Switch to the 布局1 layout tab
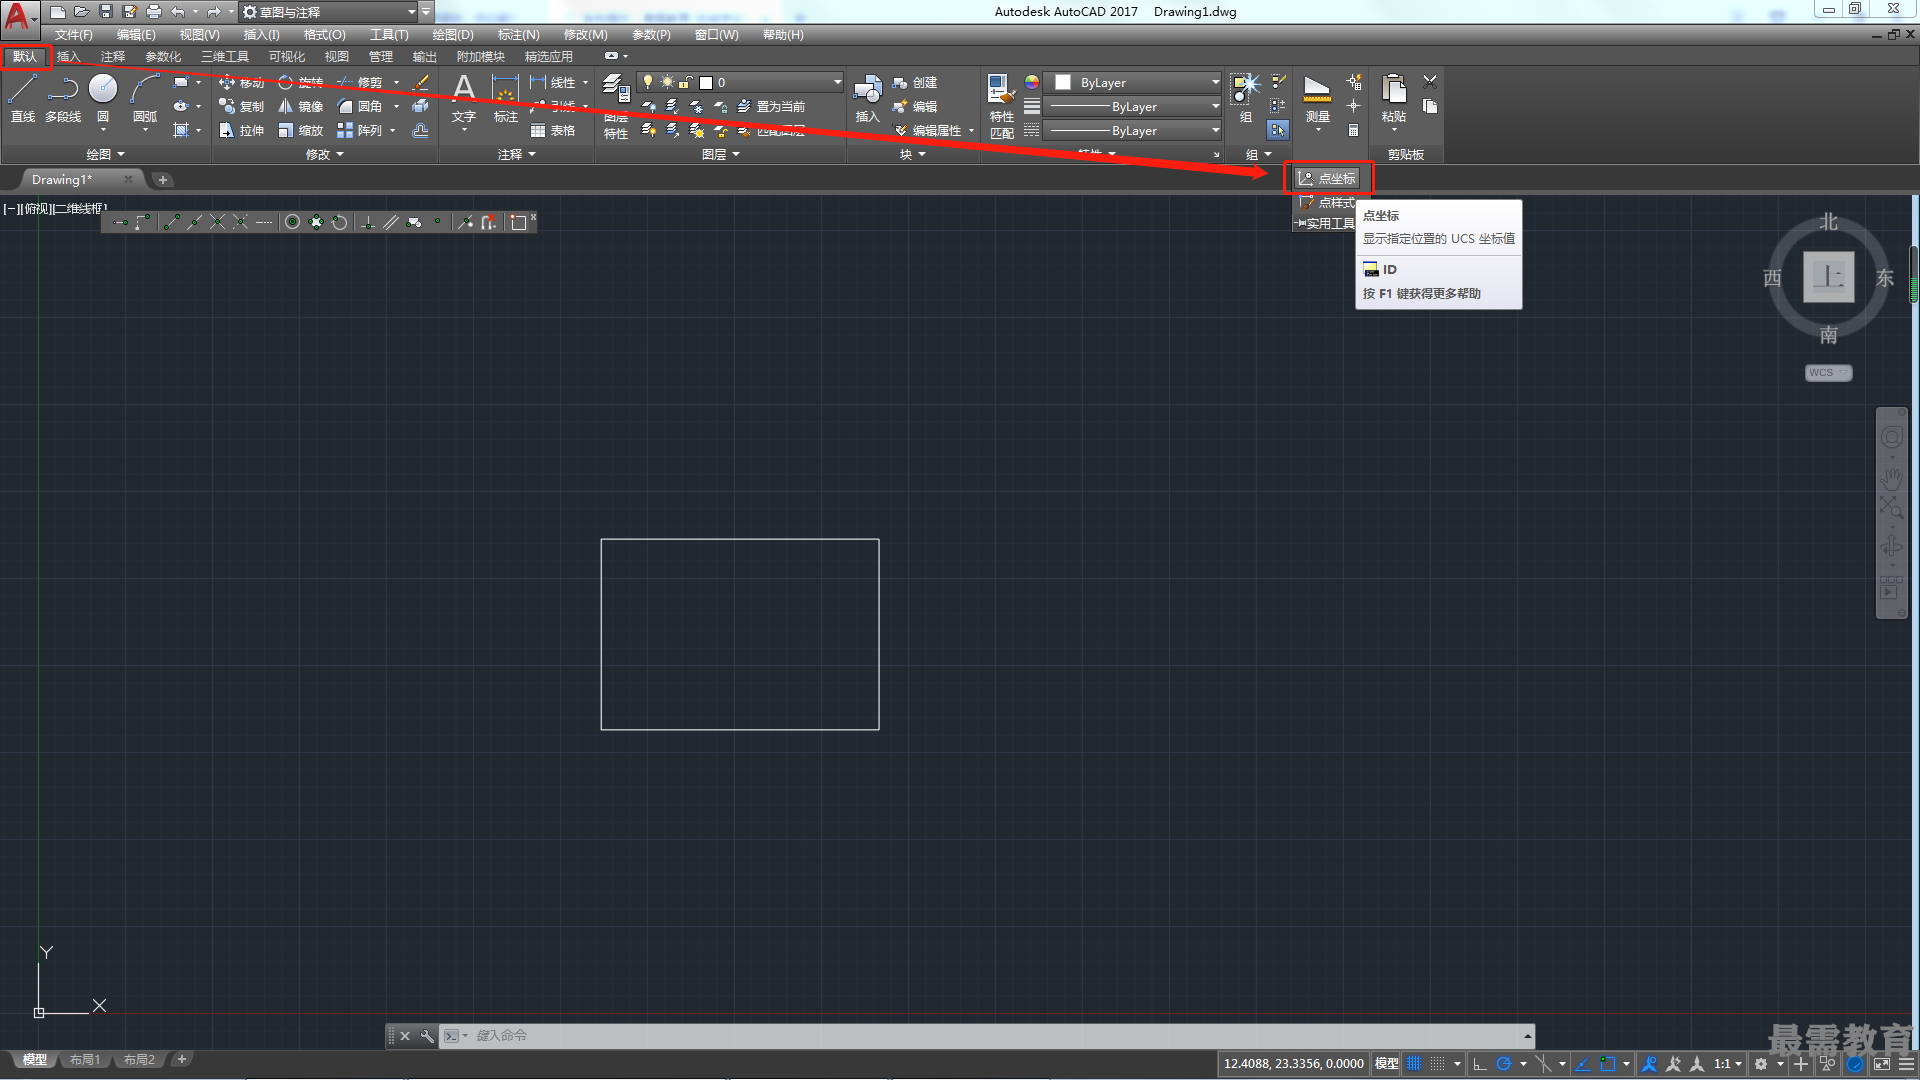The height and width of the screenshot is (1080, 1920). [x=85, y=1060]
